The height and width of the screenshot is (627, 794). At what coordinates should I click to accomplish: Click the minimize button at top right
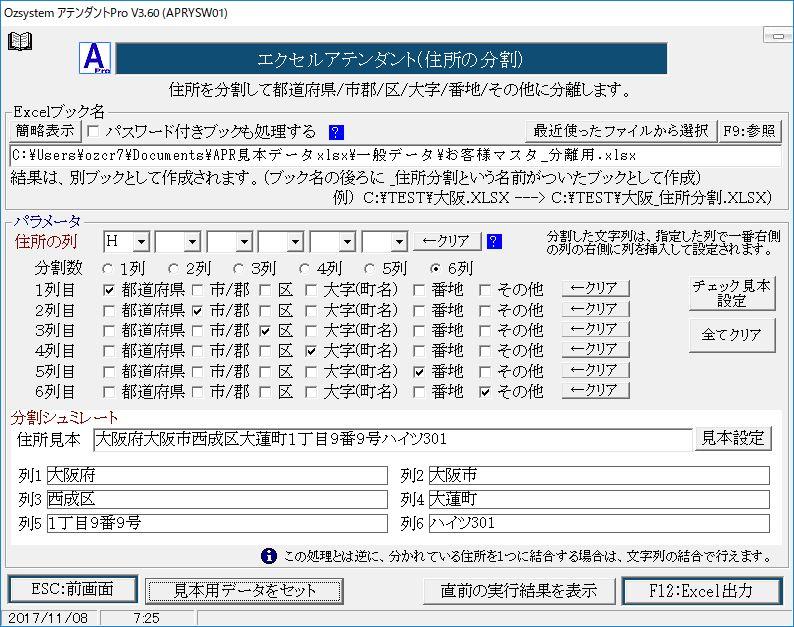778,35
